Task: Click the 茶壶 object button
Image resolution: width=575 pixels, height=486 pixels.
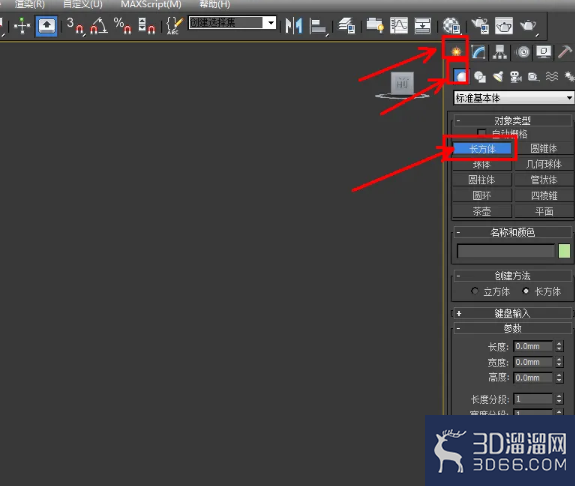Action: tap(482, 211)
